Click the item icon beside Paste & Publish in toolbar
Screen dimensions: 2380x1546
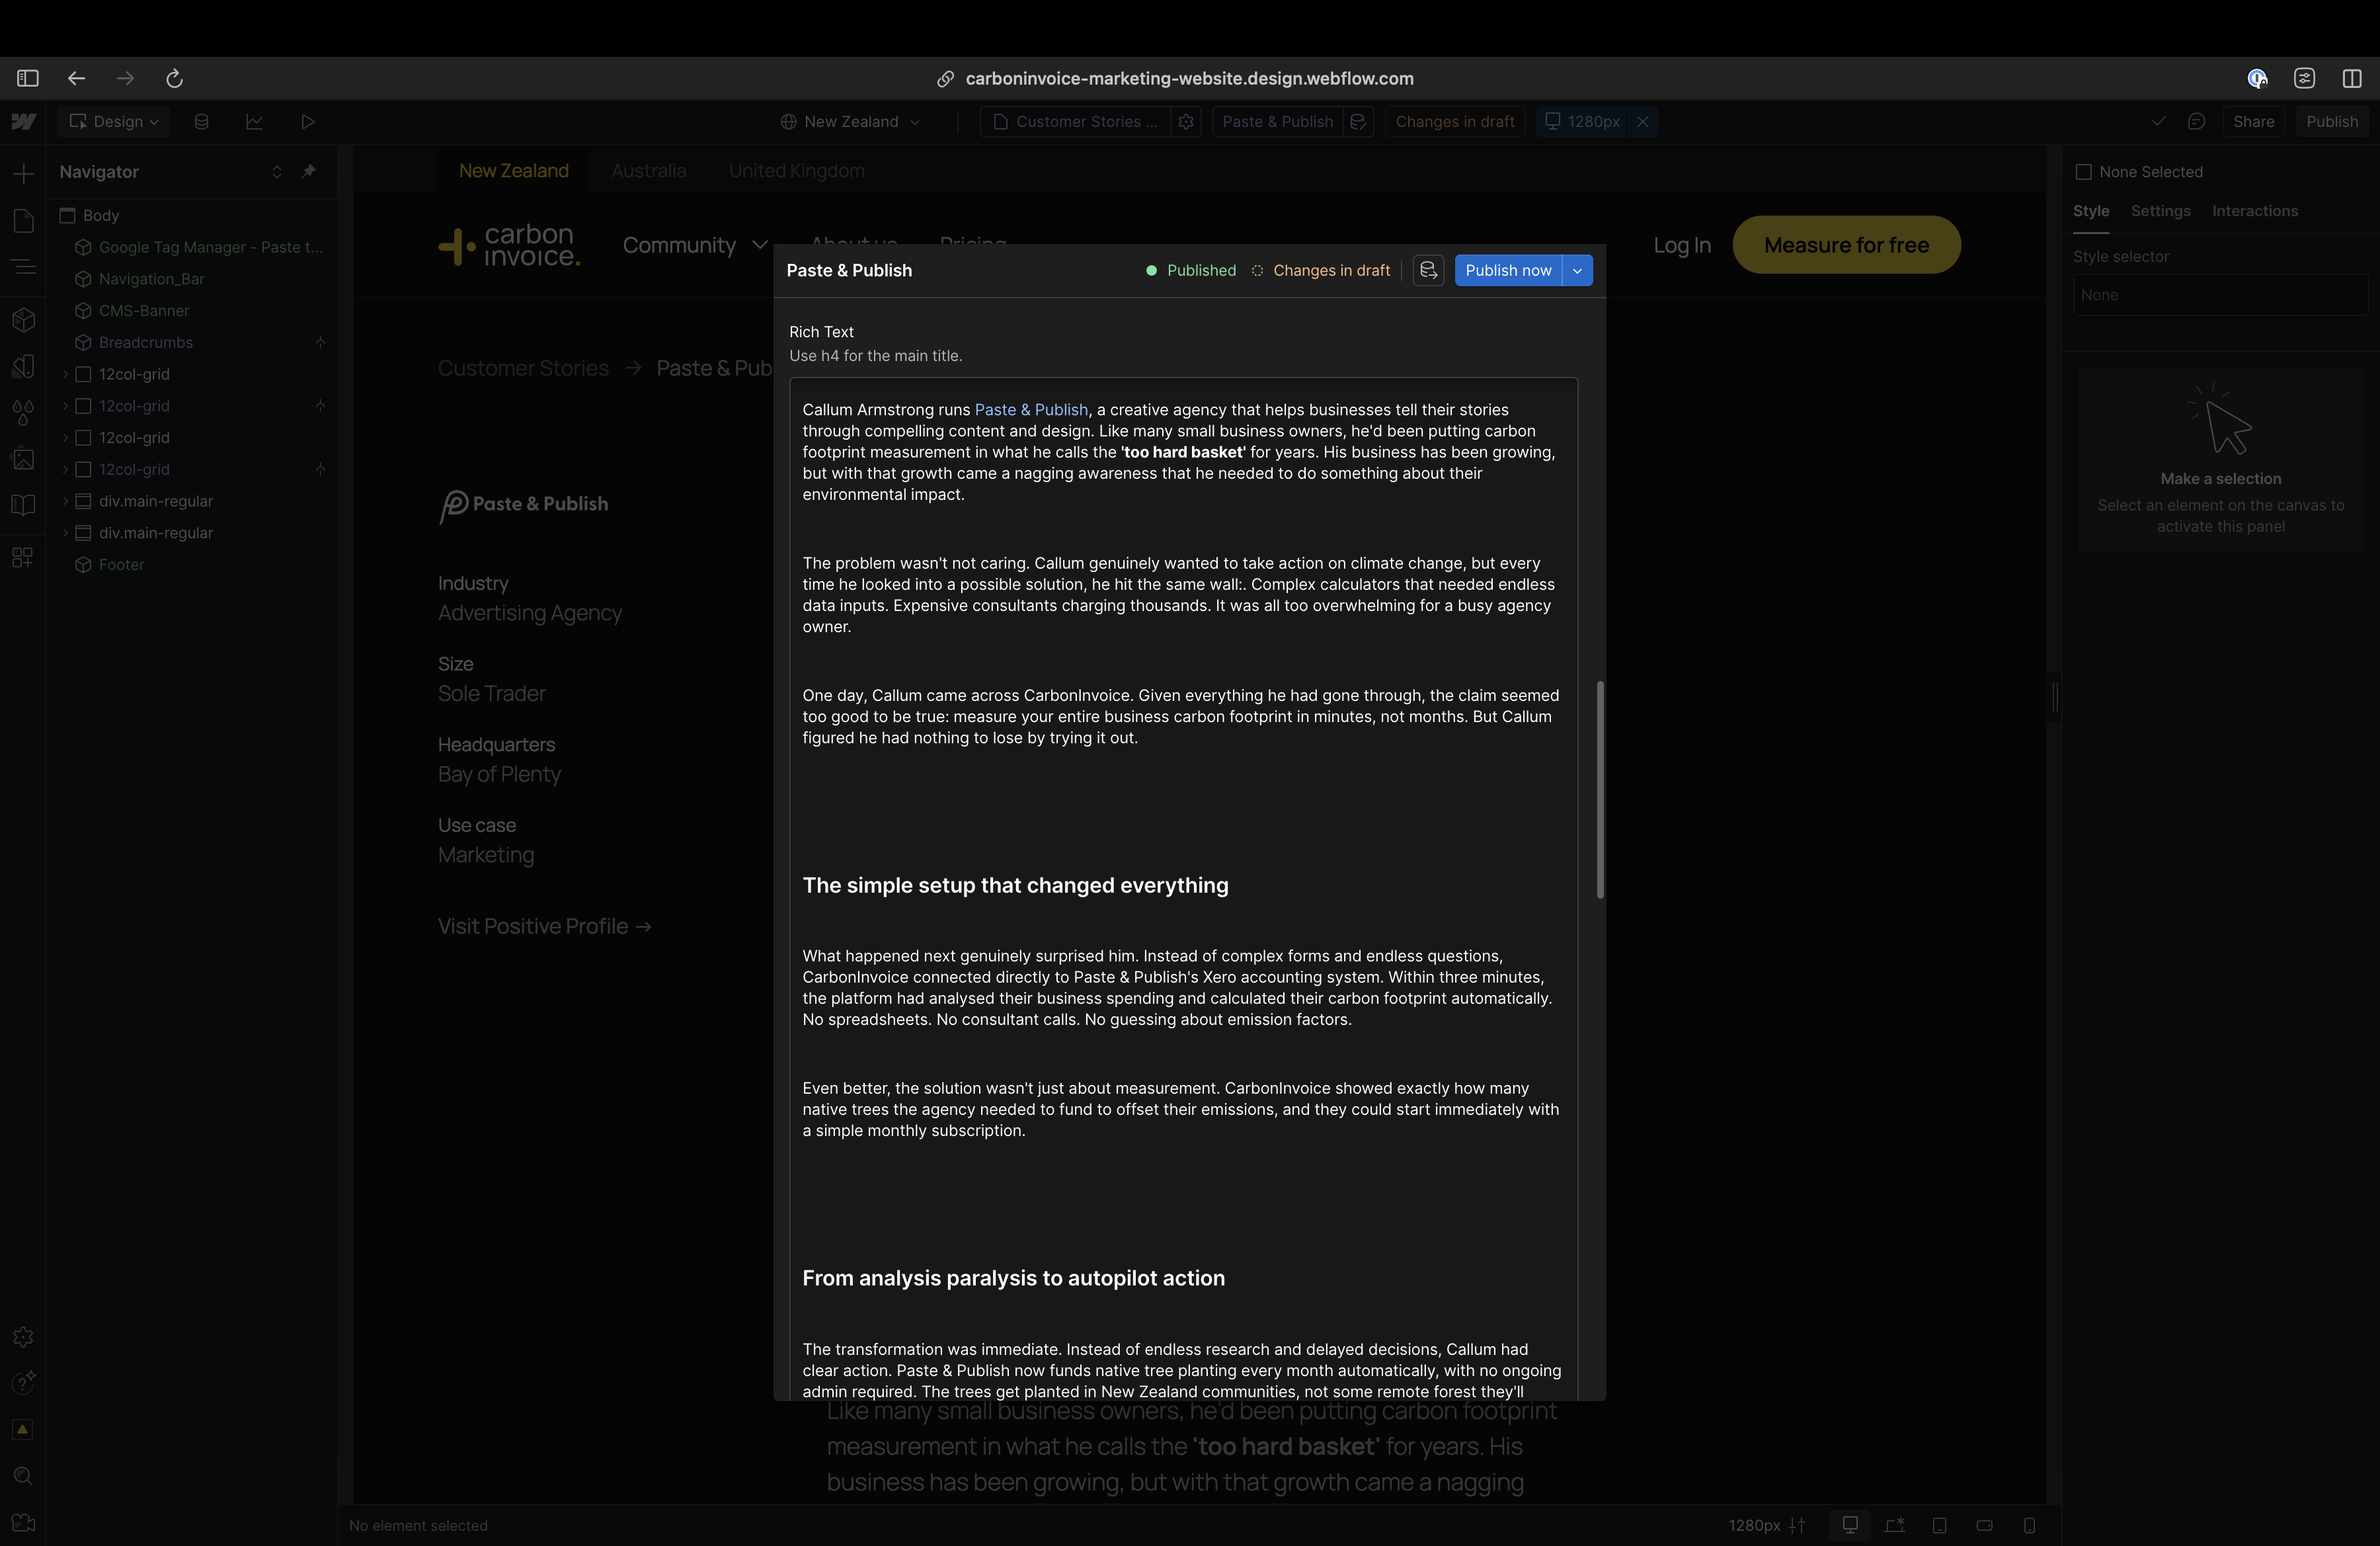[x=1358, y=122]
